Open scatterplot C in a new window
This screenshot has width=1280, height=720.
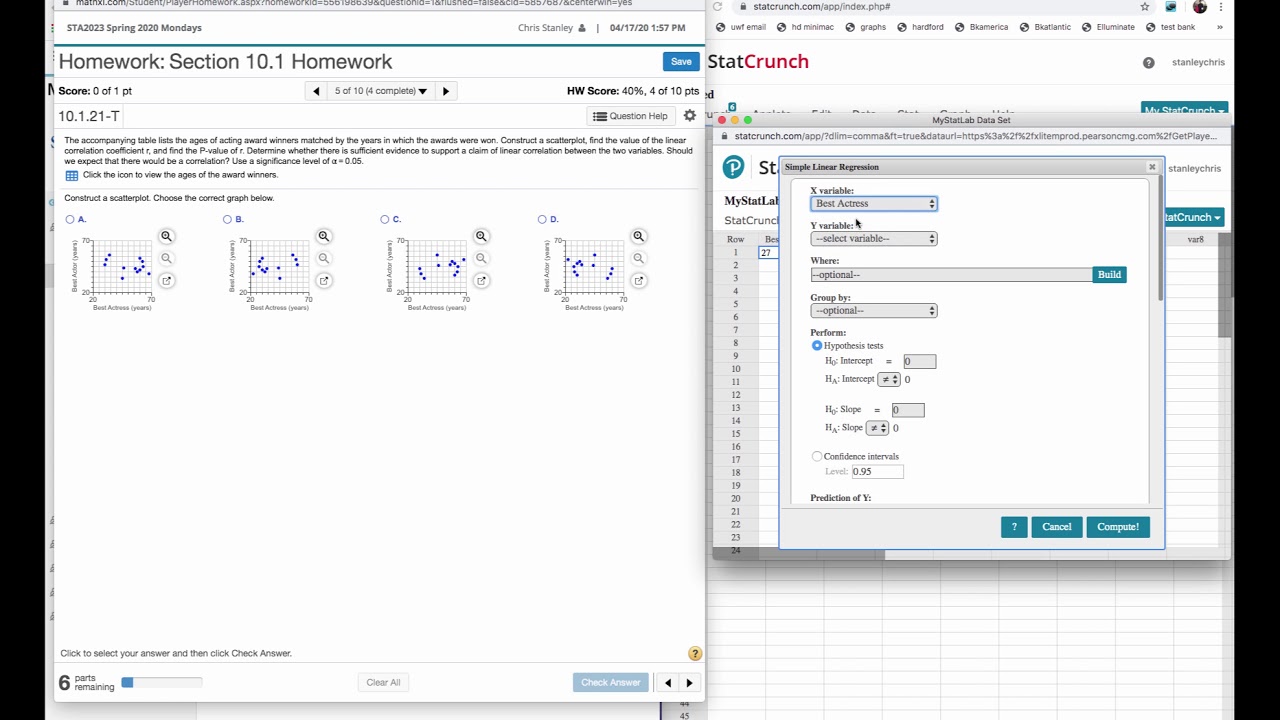pyautogui.click(x=481, y=281)
